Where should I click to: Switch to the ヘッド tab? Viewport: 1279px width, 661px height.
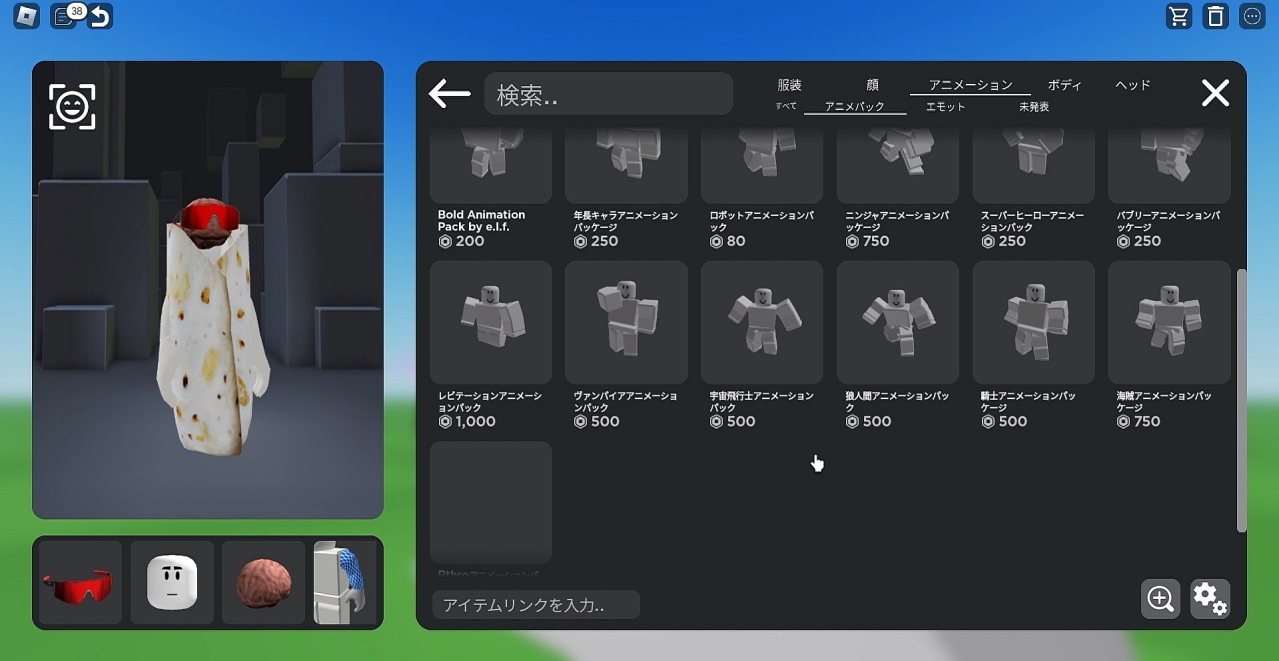coord(1133,85)
